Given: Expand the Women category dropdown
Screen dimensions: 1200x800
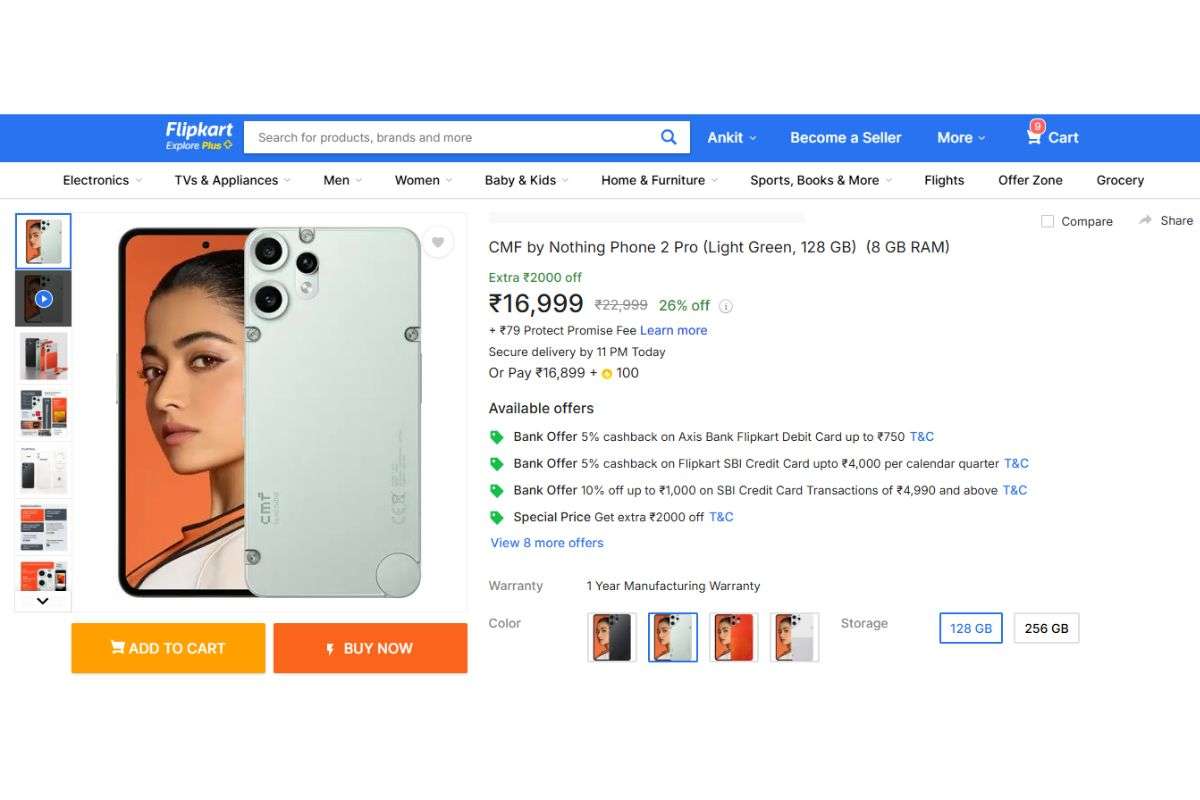Looking at the screenshot, I should [x=422, y=180].
